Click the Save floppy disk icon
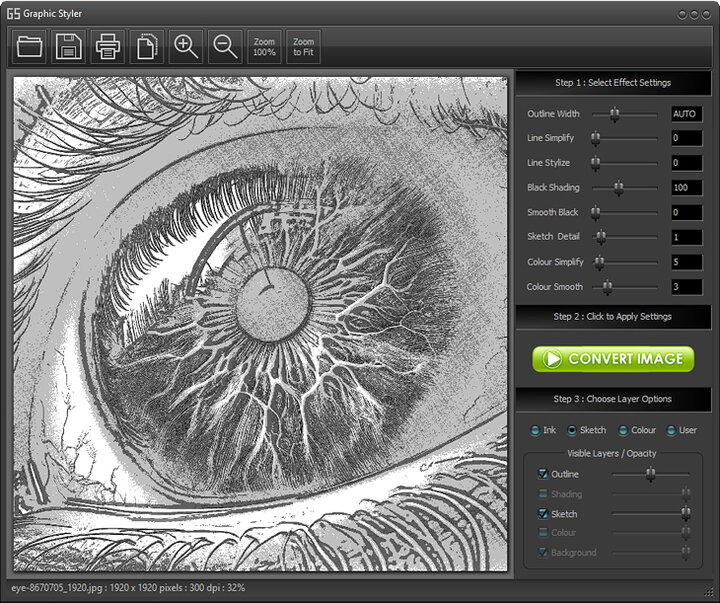The height and width of the screenshot is (603, 720). 69,46
